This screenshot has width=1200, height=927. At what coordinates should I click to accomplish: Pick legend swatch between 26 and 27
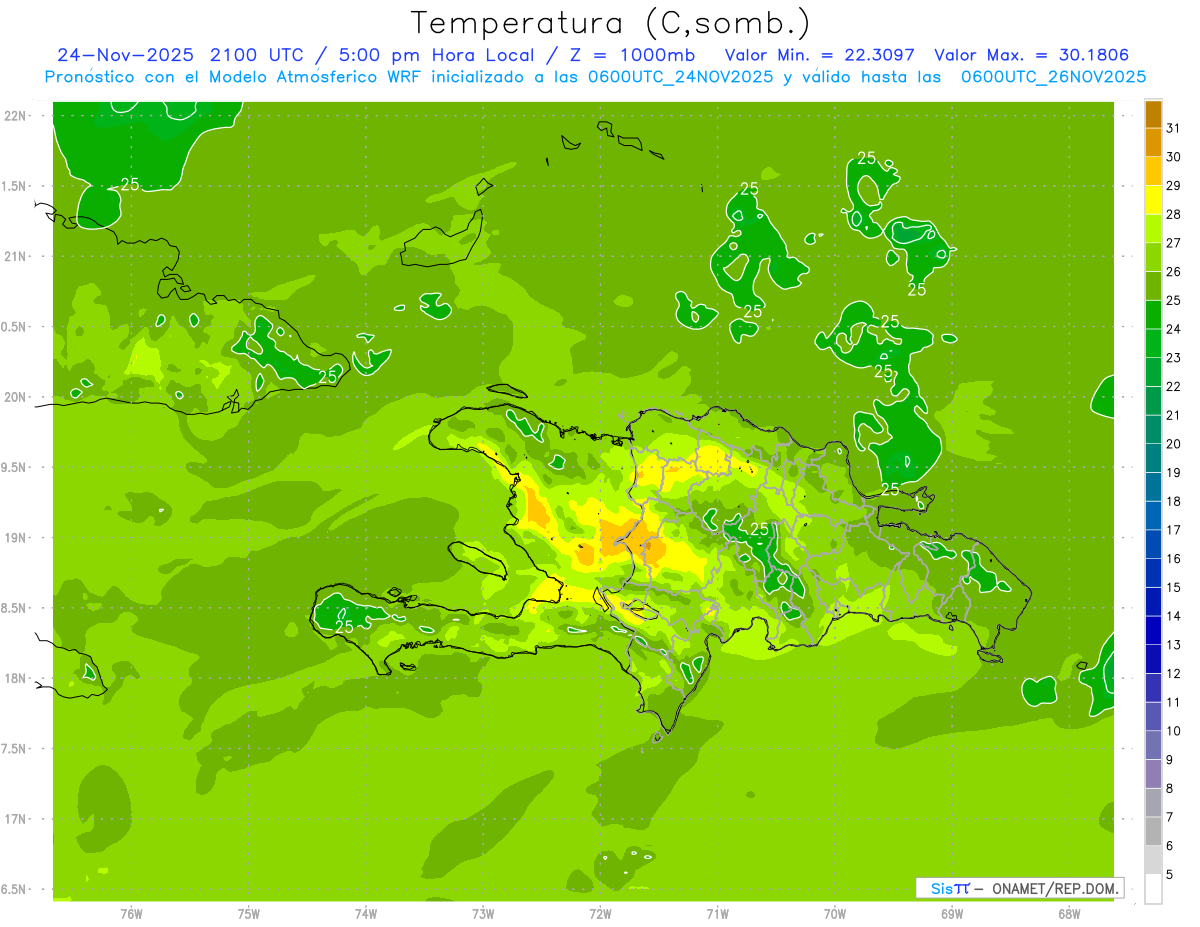point(1153,257)
